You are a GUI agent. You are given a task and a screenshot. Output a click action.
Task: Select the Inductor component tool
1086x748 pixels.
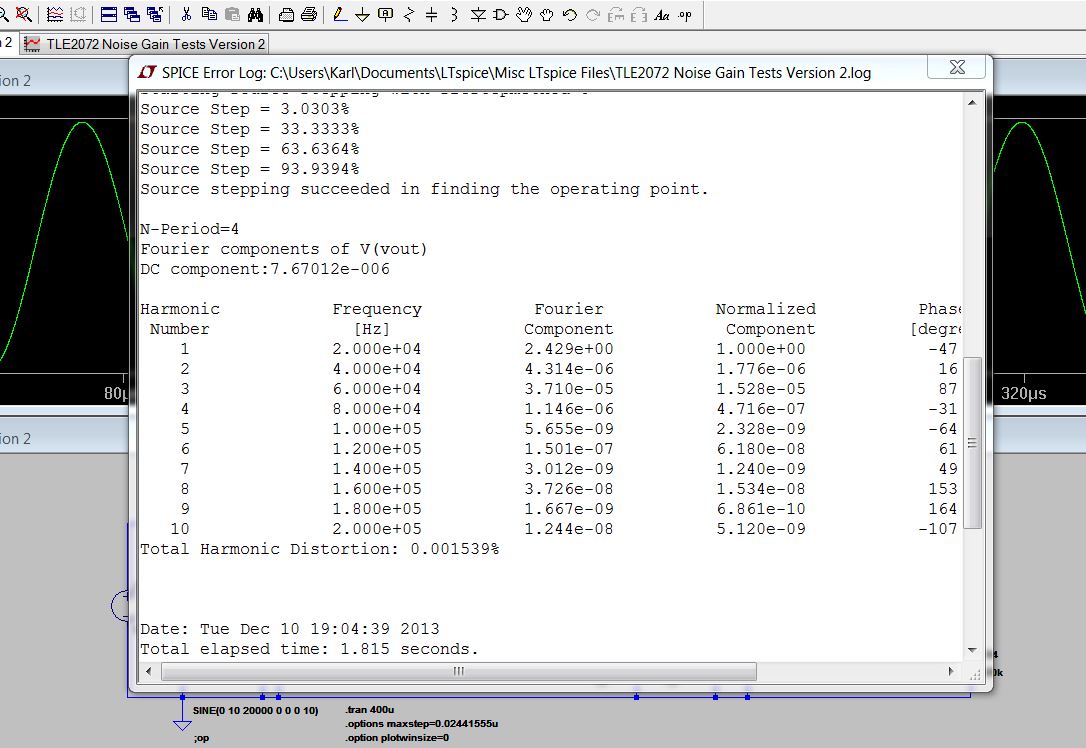click(x=454, y=14)
